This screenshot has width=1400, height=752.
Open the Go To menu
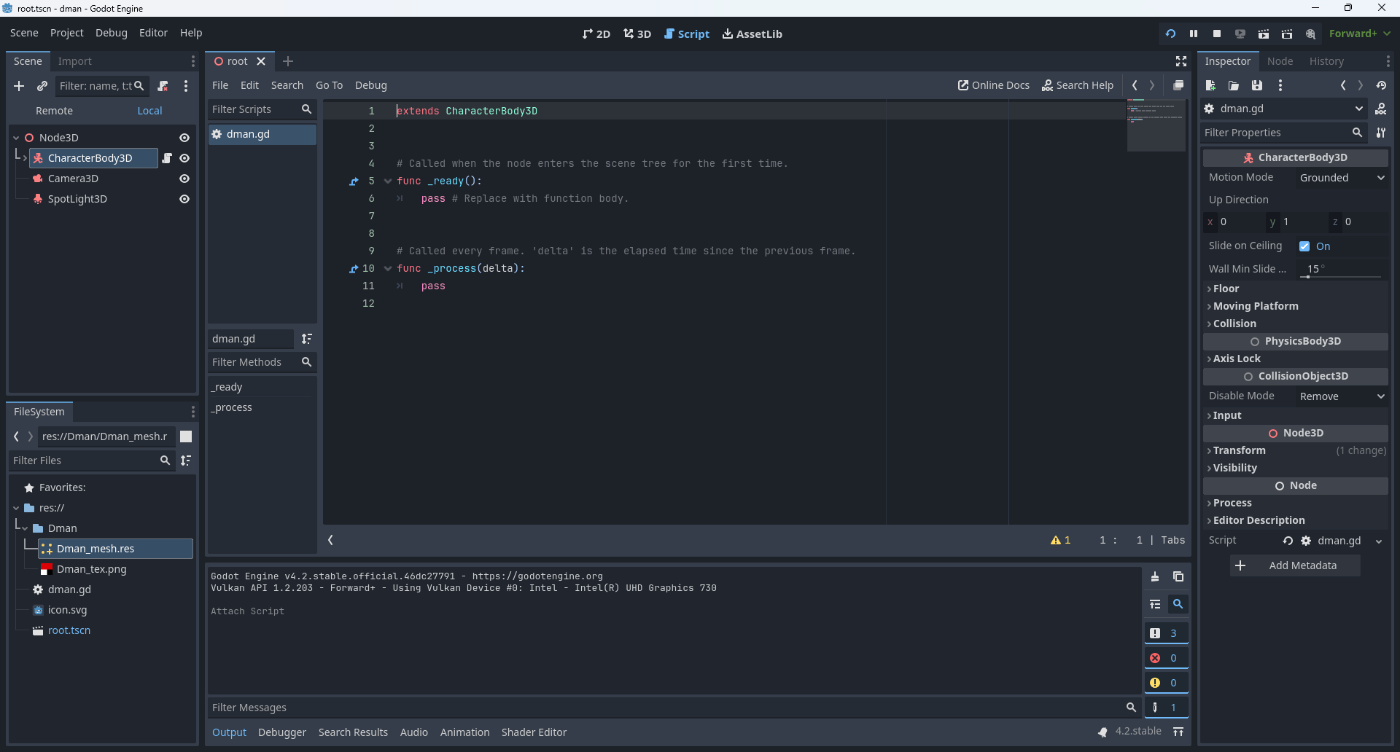pos(329,85)
